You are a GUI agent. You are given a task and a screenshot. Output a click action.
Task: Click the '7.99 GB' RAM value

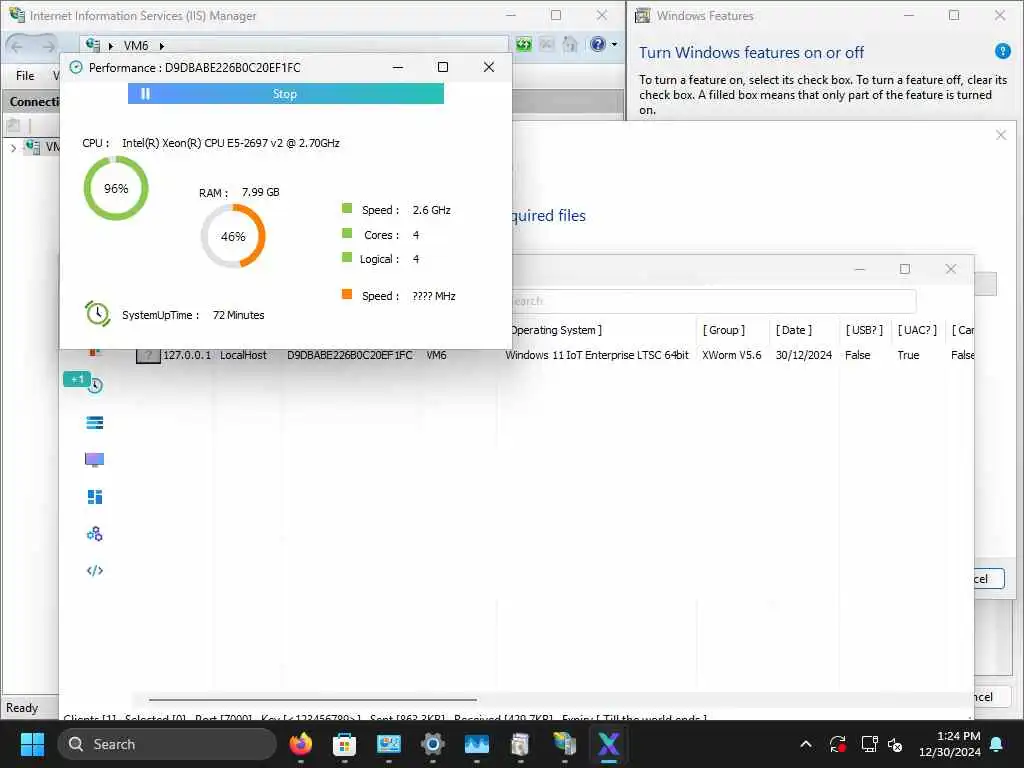(261, 192)
